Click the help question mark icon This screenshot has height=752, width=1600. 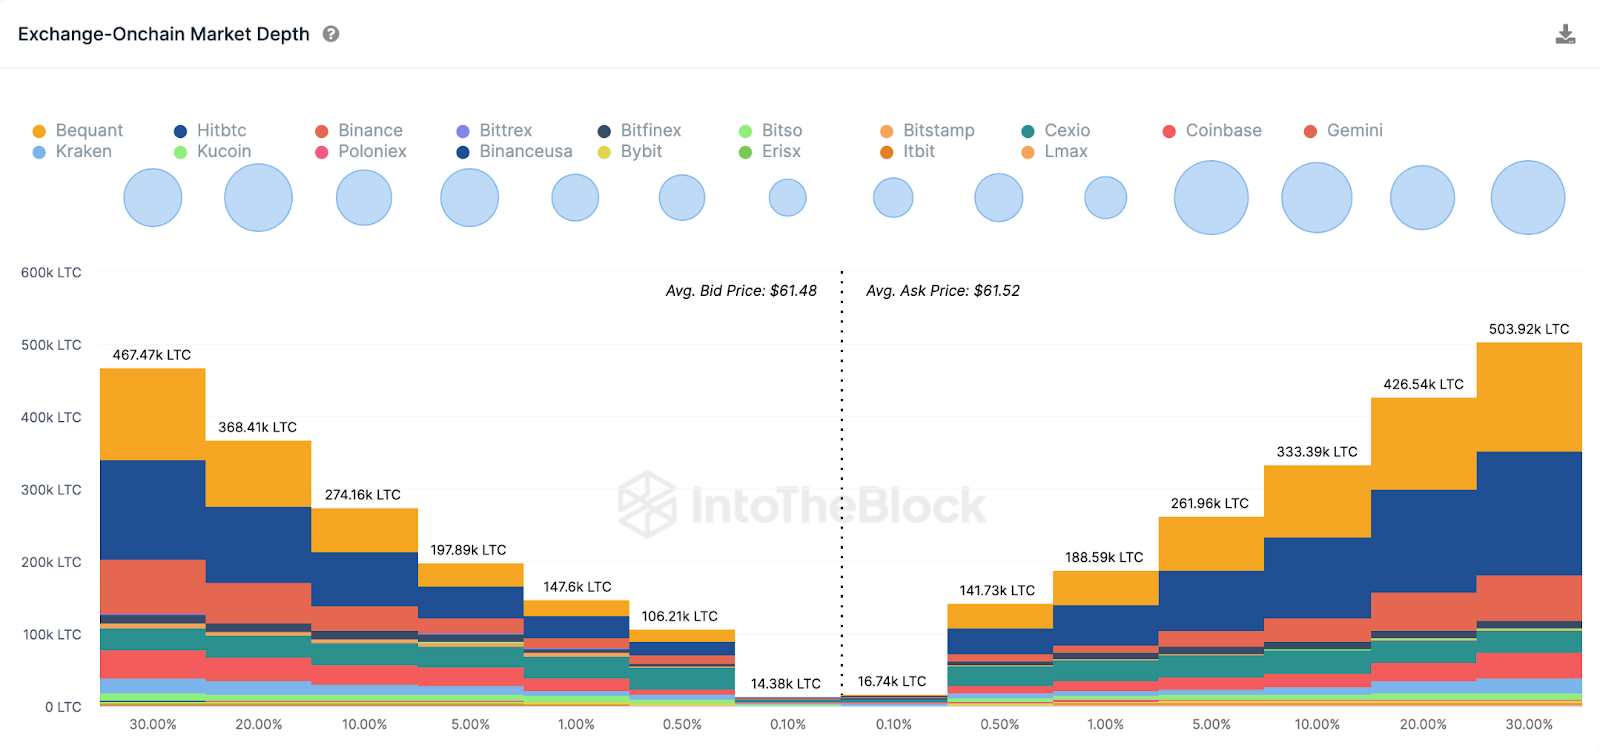coord(331,34)
